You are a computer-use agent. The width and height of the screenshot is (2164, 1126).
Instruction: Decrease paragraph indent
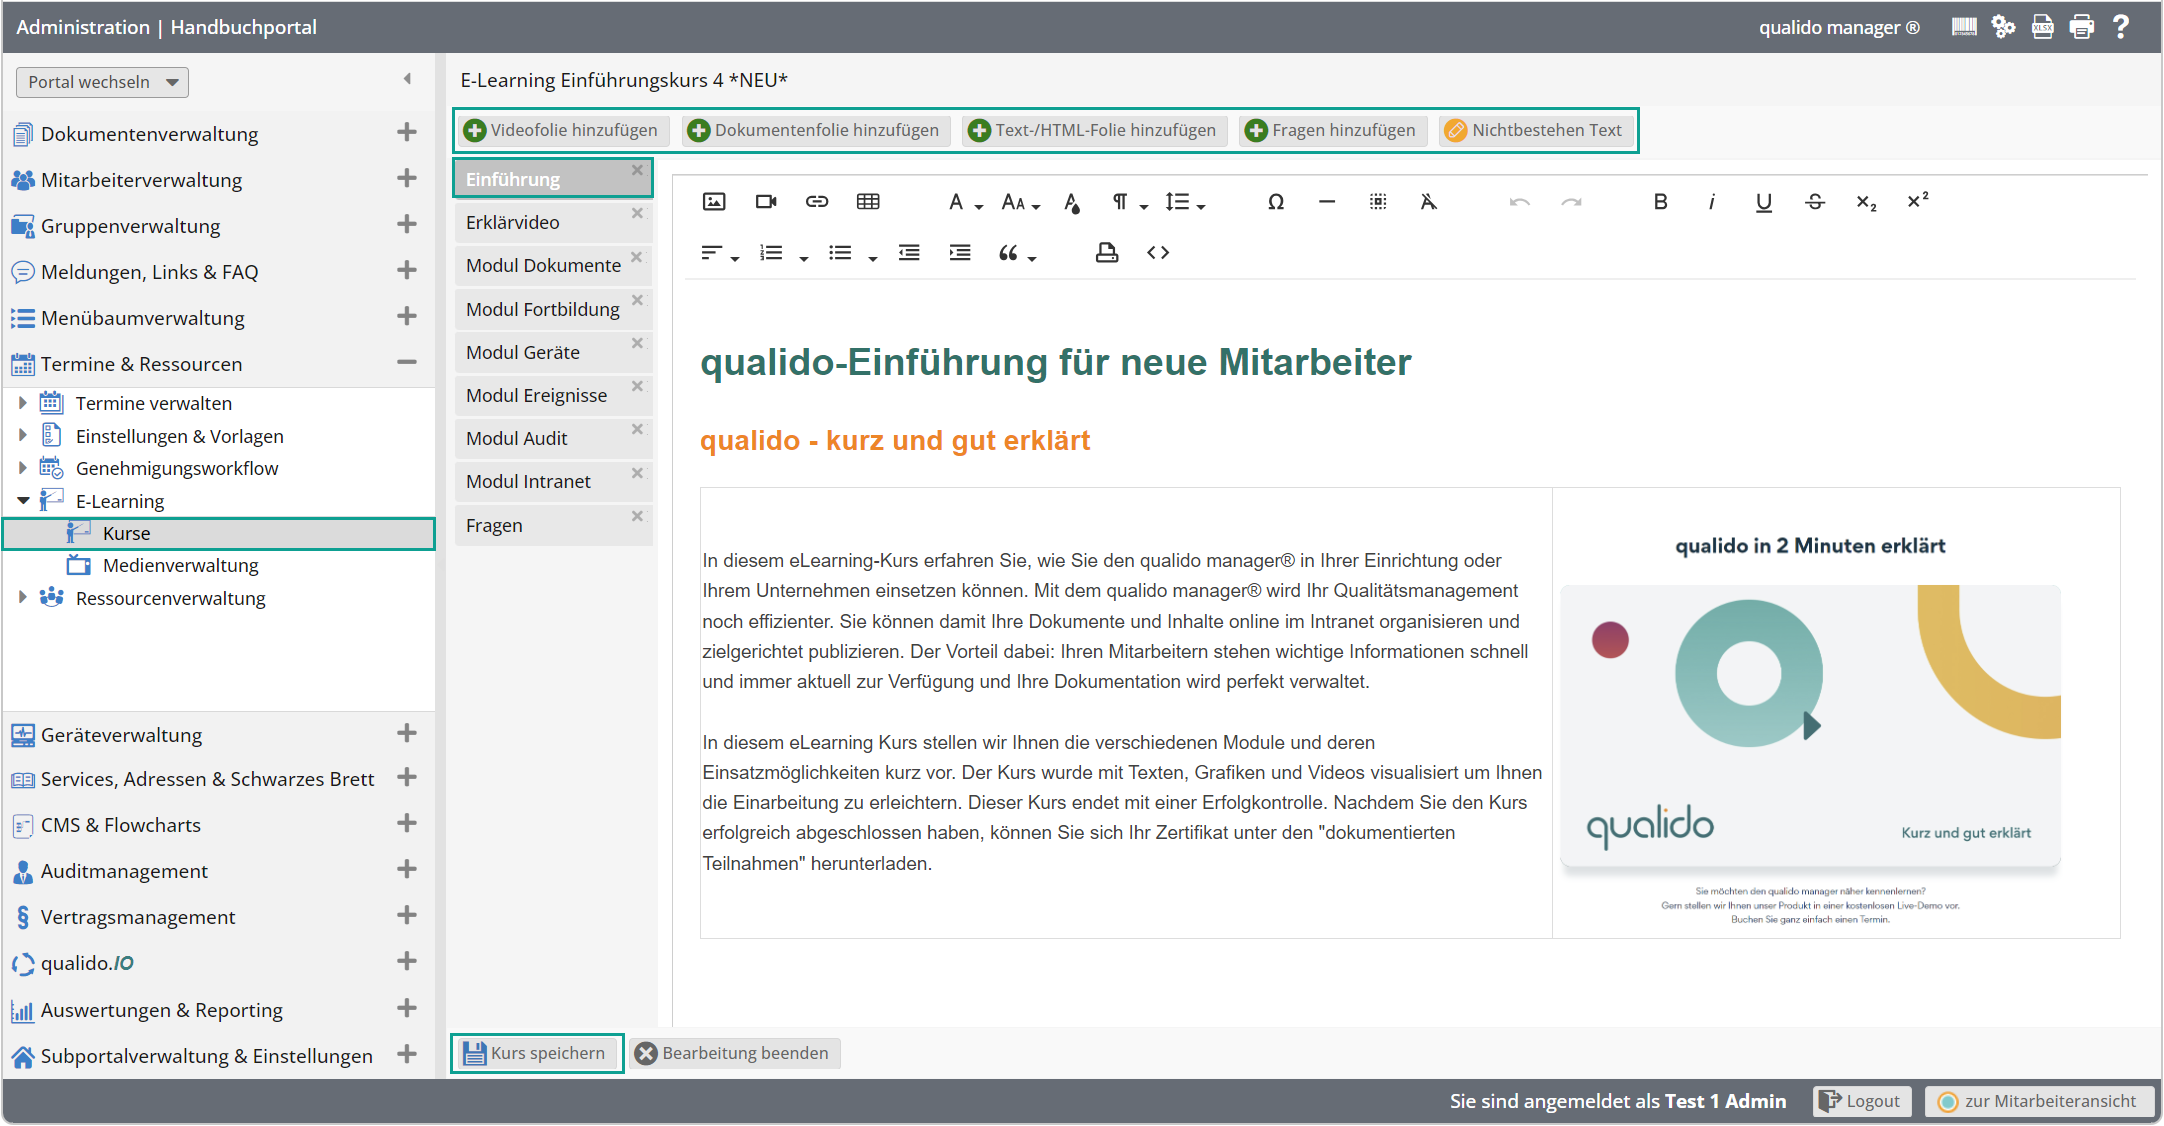pyautogui.click(x=909, y=253)
